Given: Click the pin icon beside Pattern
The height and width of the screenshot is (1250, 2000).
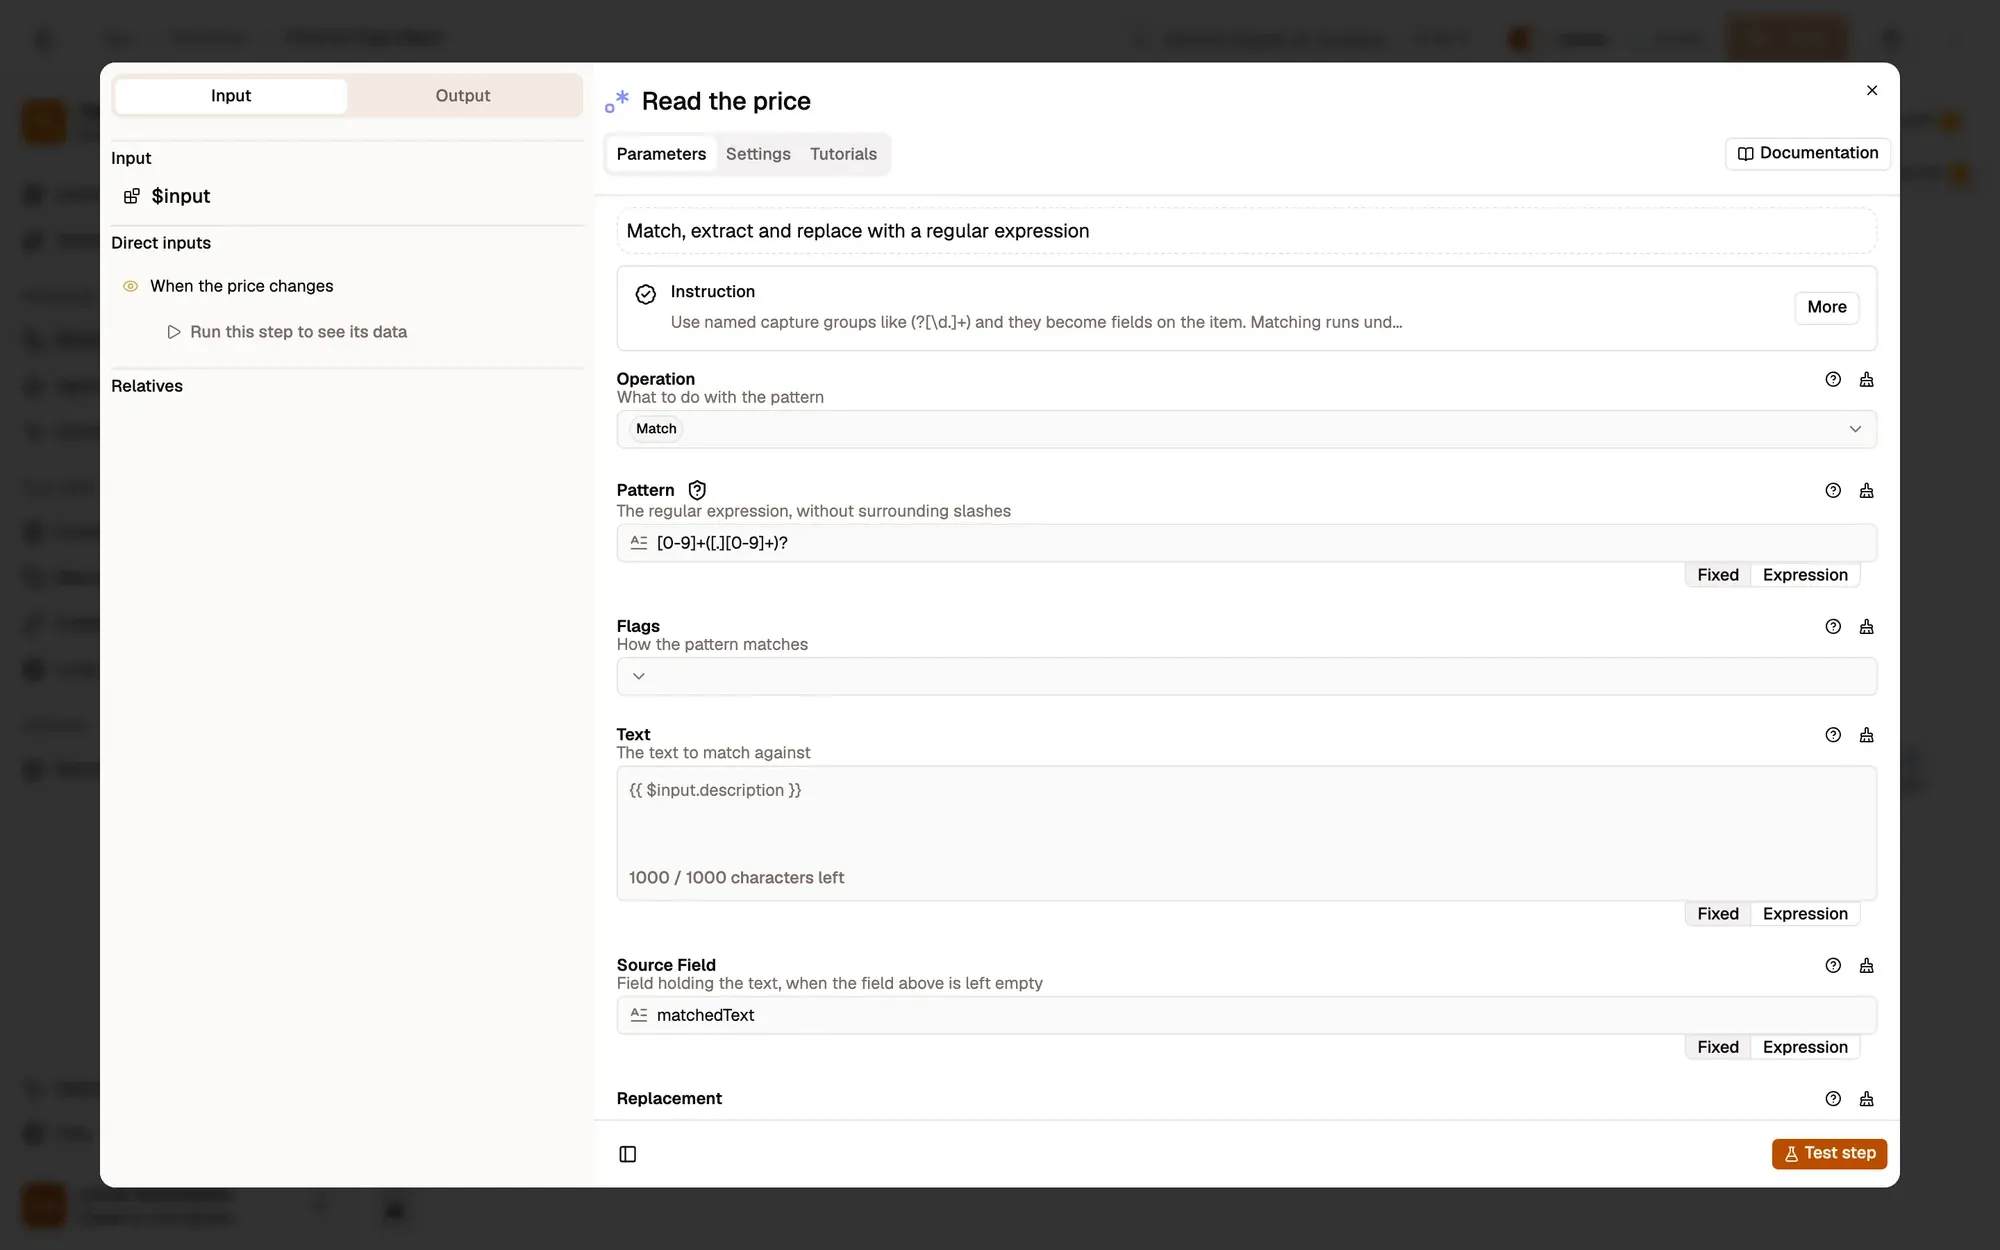Looking at the screenshot, I should [1866, 491].
